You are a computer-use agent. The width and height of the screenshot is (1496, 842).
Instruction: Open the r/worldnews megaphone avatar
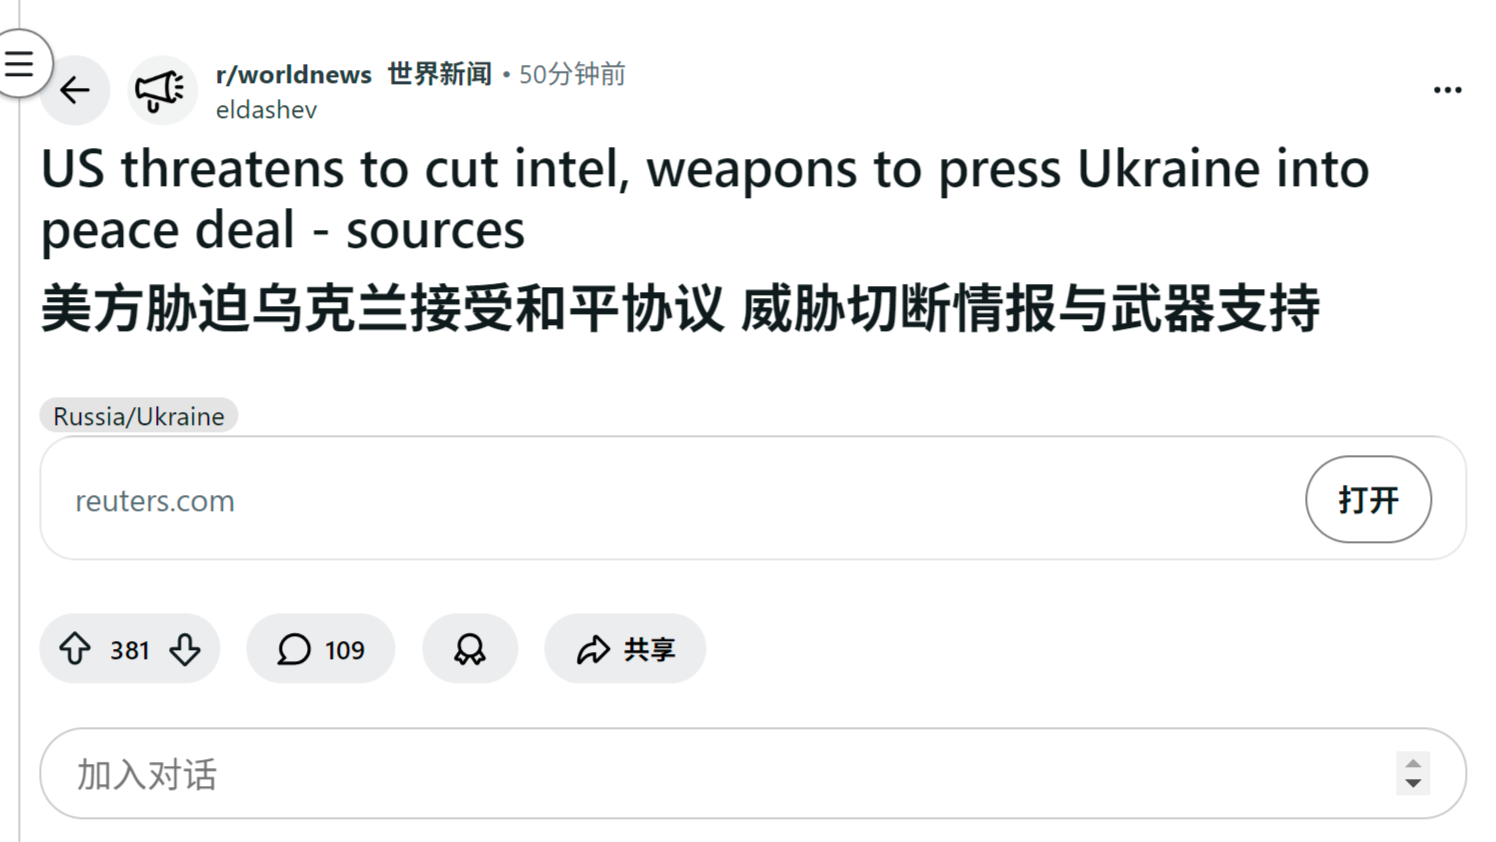(x=161, y=91)
